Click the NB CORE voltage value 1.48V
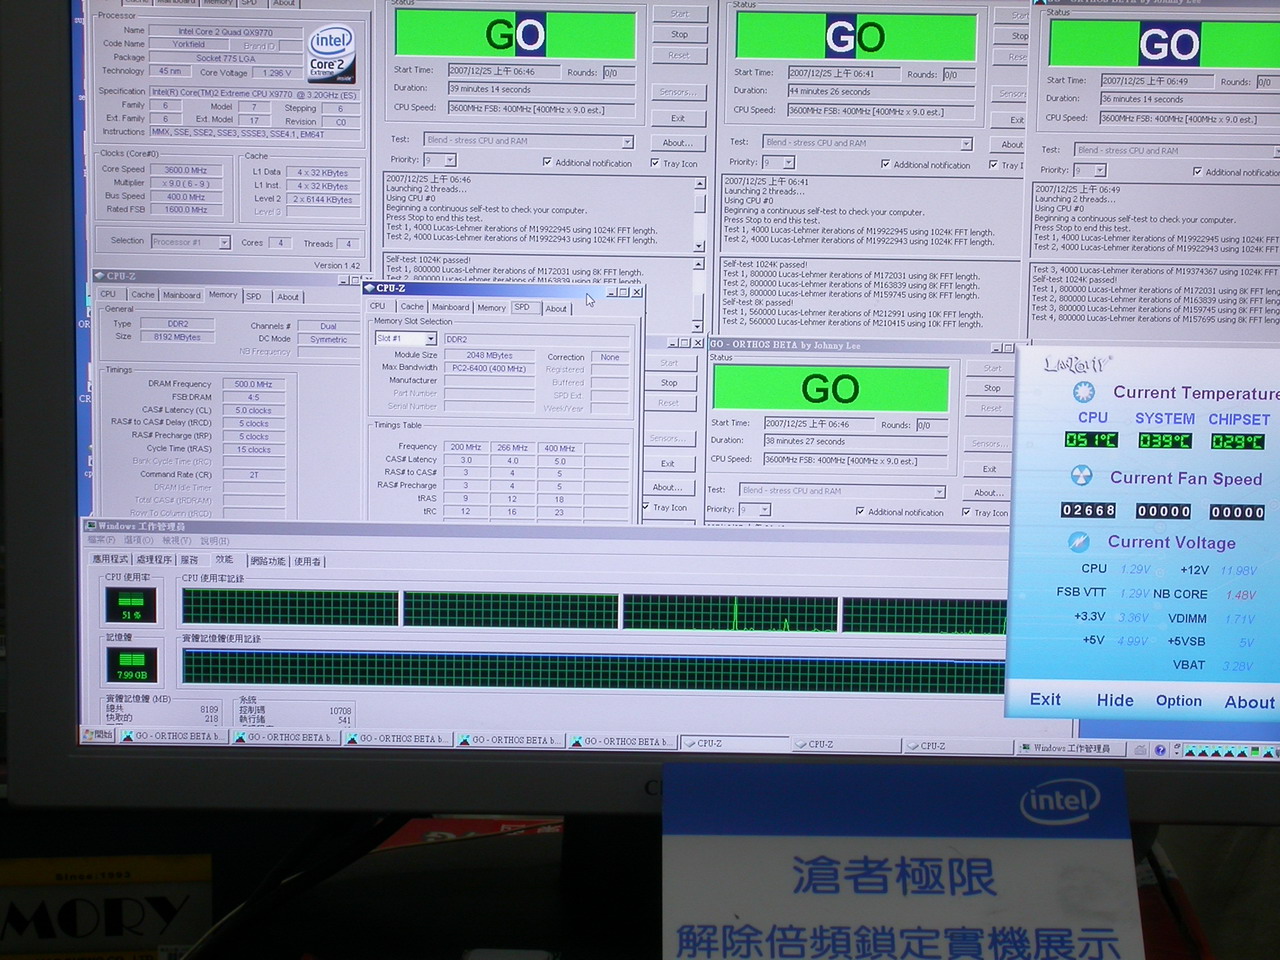Image resolution: width=1280 pixels, height=960 pixels. pyautogui.click(x=1240, y=594)
